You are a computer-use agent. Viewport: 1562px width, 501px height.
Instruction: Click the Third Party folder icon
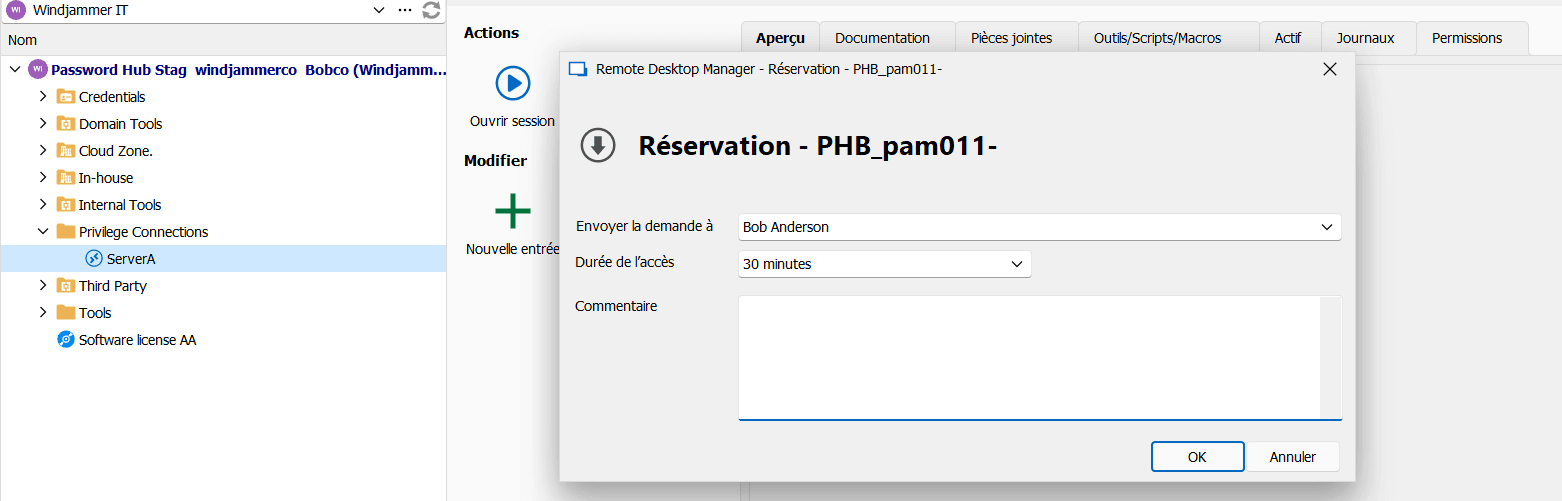(x=66, y=286)
